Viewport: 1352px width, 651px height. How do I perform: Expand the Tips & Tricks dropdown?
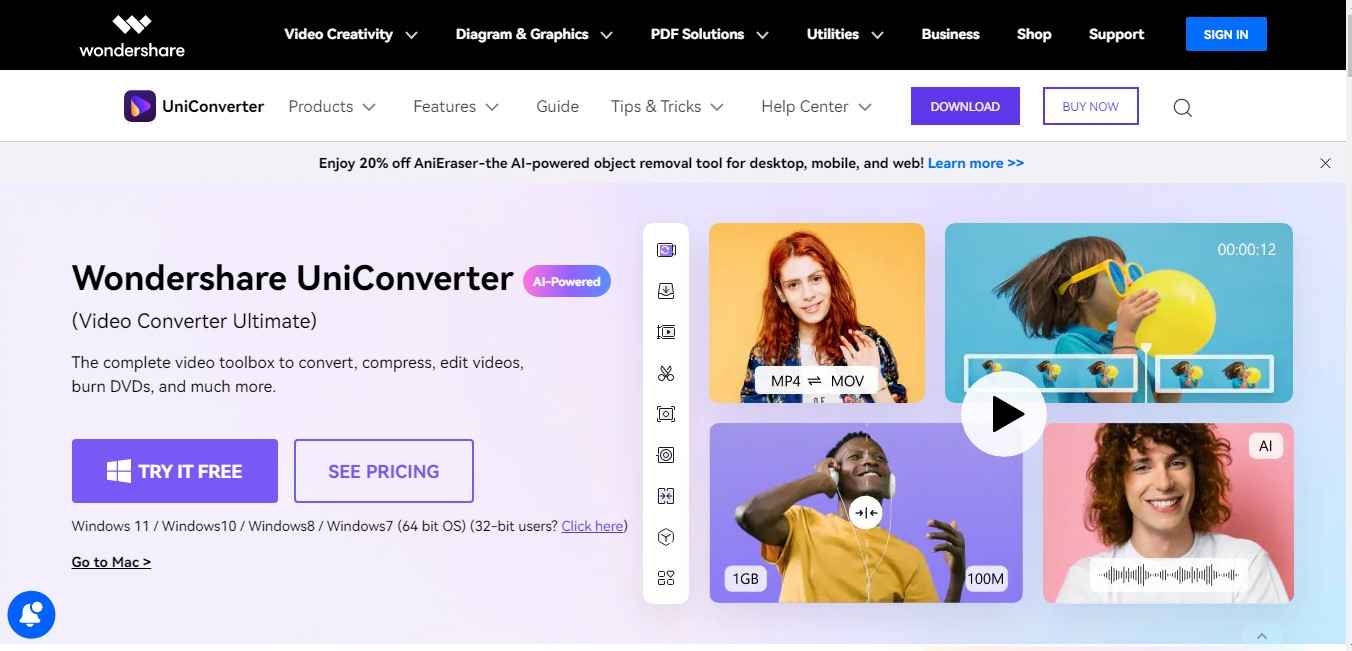pos(667,106)
